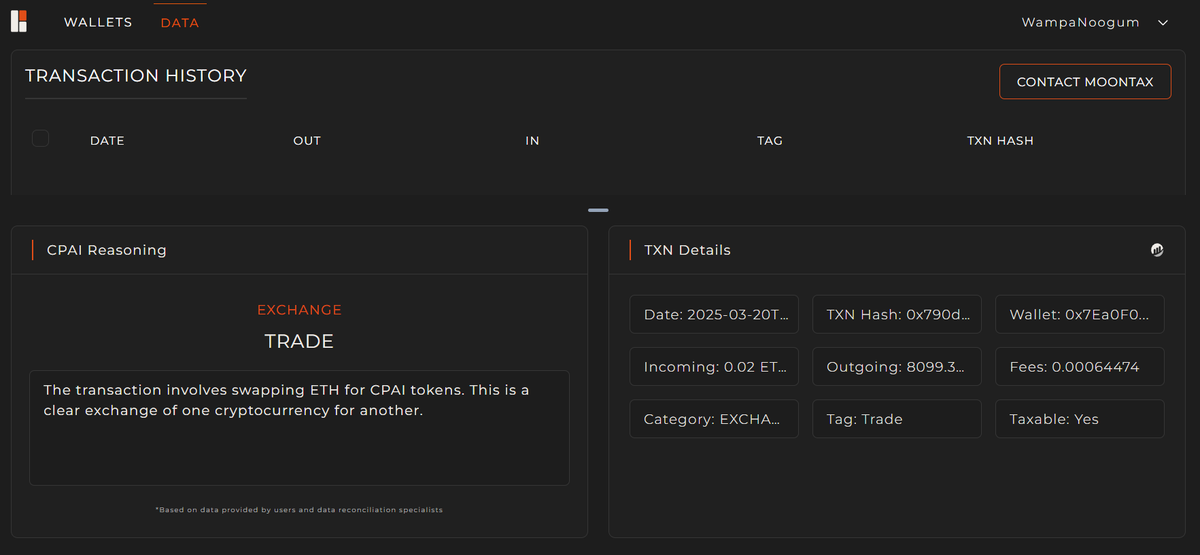Toggle the select-all transactions checkbox
1200x555 pixels.
click(x=41, y=139)
